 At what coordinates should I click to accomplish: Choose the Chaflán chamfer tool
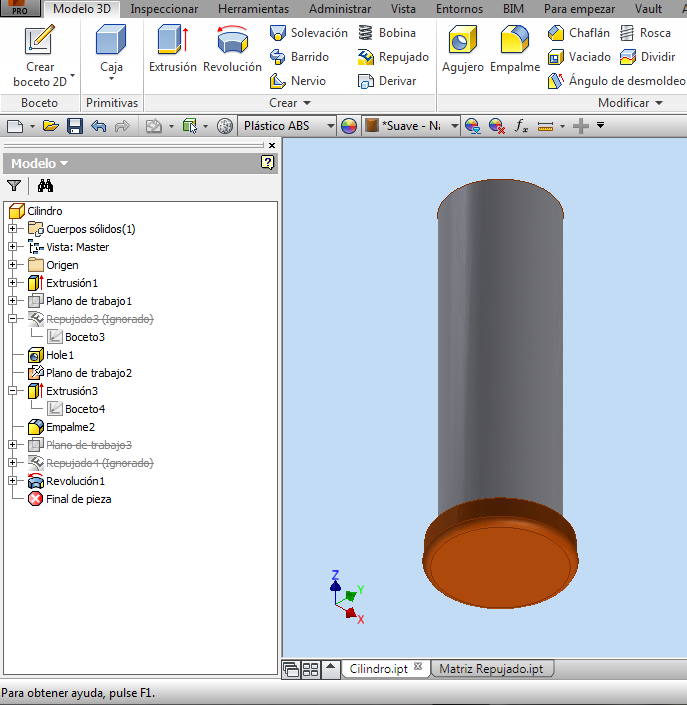579,33
